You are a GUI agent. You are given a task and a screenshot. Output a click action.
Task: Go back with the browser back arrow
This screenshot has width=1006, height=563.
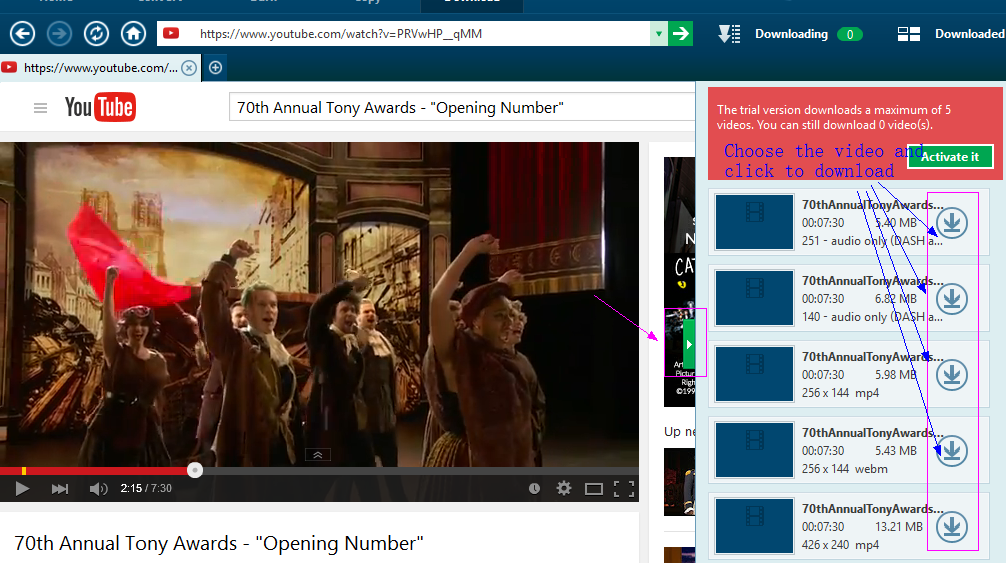(22, 33)
